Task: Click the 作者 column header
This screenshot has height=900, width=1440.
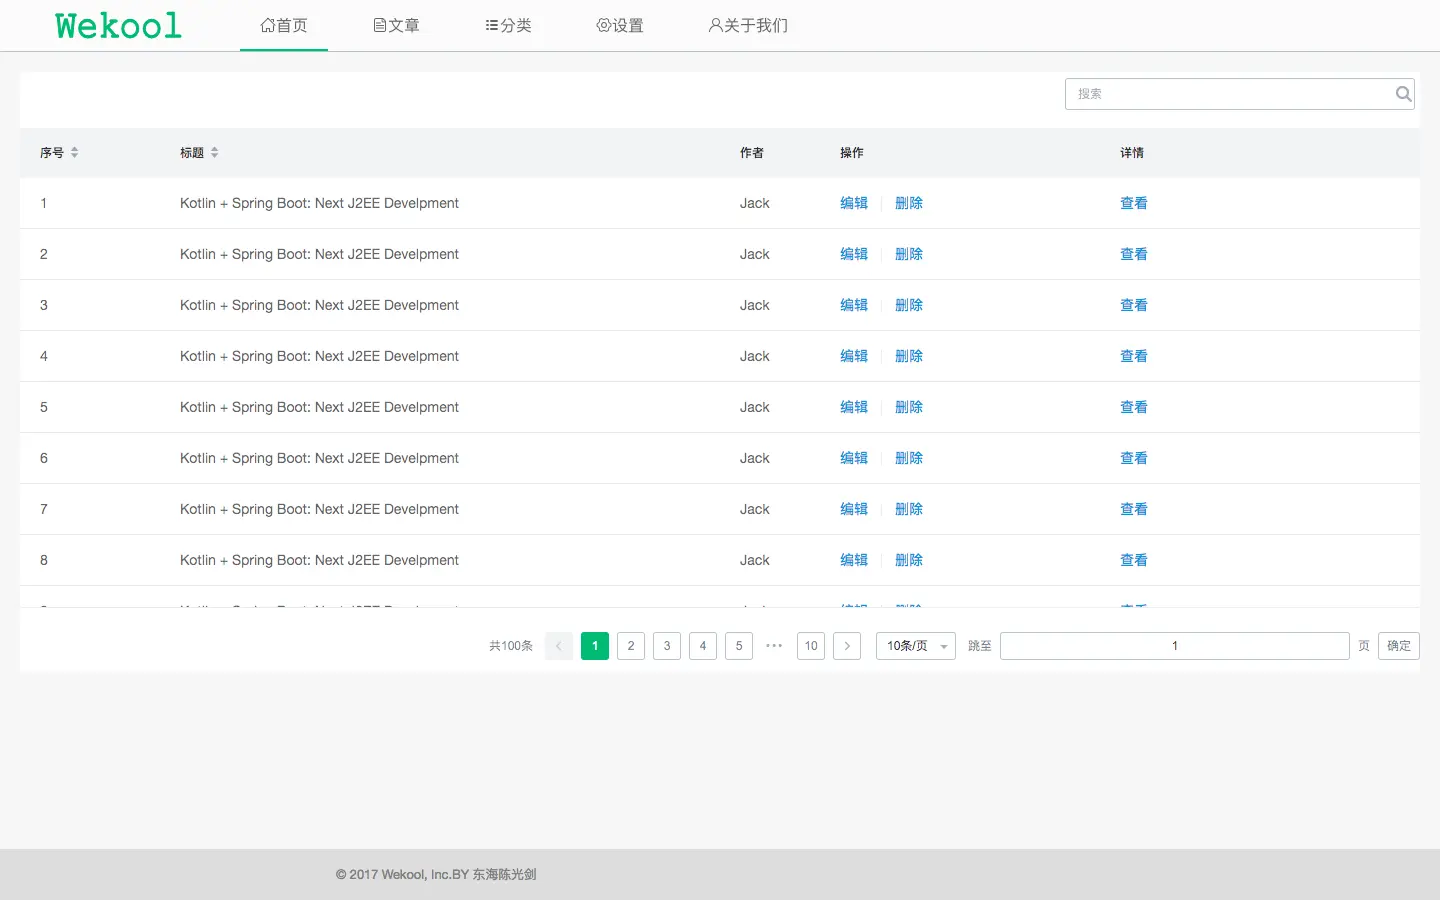Action: (x=752, y=153)
